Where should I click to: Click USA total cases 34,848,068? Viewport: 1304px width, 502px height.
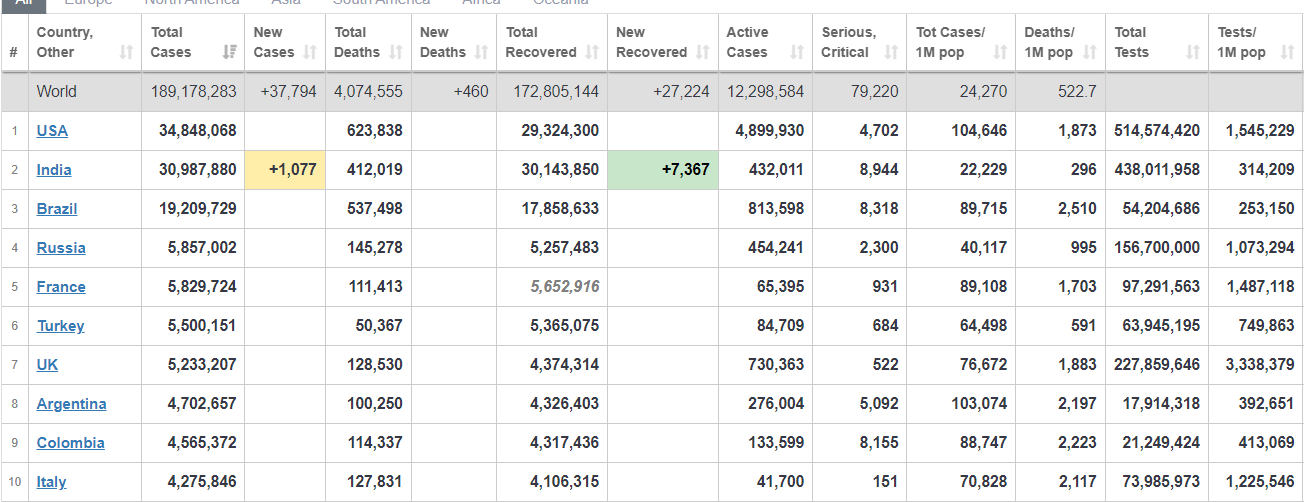198,130
